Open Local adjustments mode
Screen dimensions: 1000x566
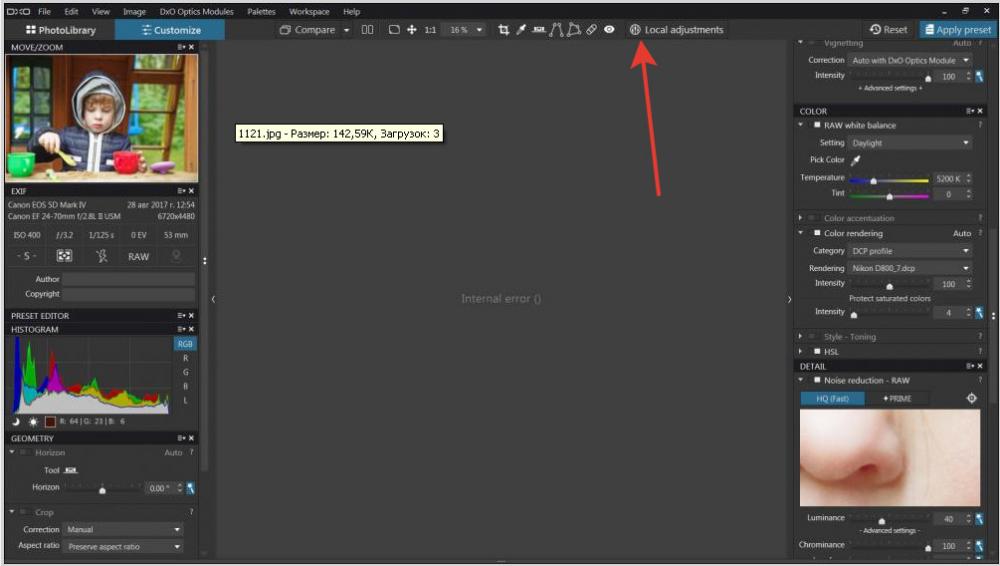point(677,29)
